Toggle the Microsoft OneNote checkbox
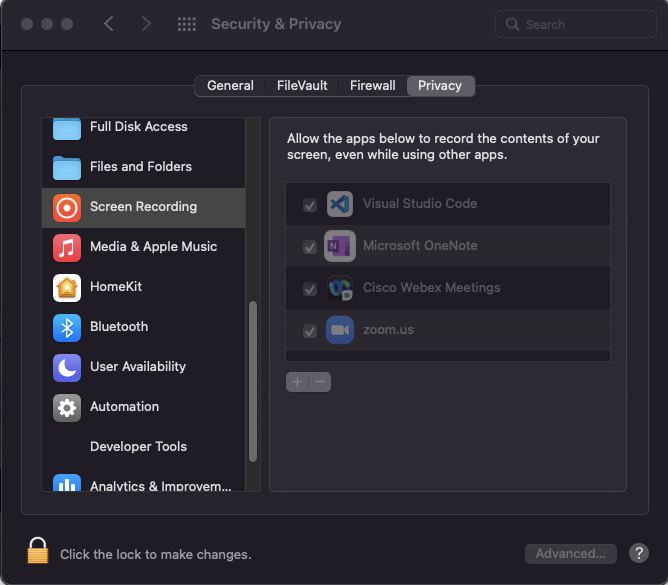This screenshot has width=668, height=585. [x=310, y=247]
